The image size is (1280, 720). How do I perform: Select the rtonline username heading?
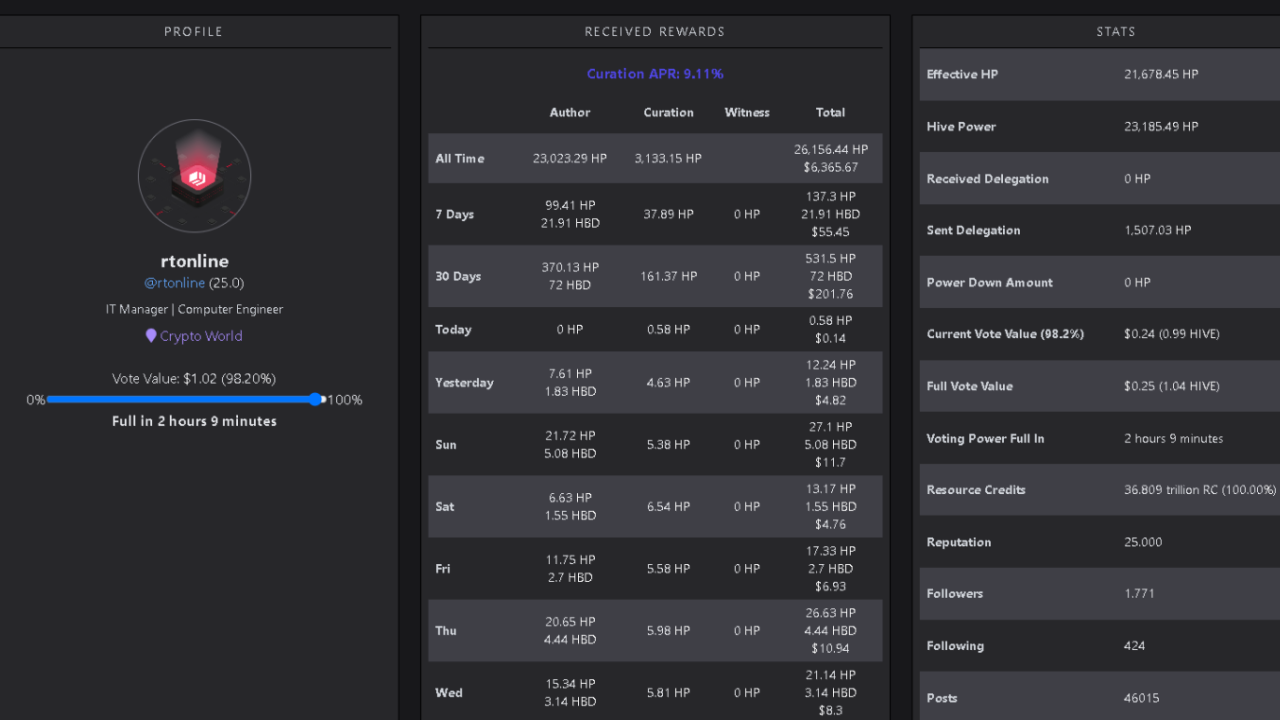[194, 261]
